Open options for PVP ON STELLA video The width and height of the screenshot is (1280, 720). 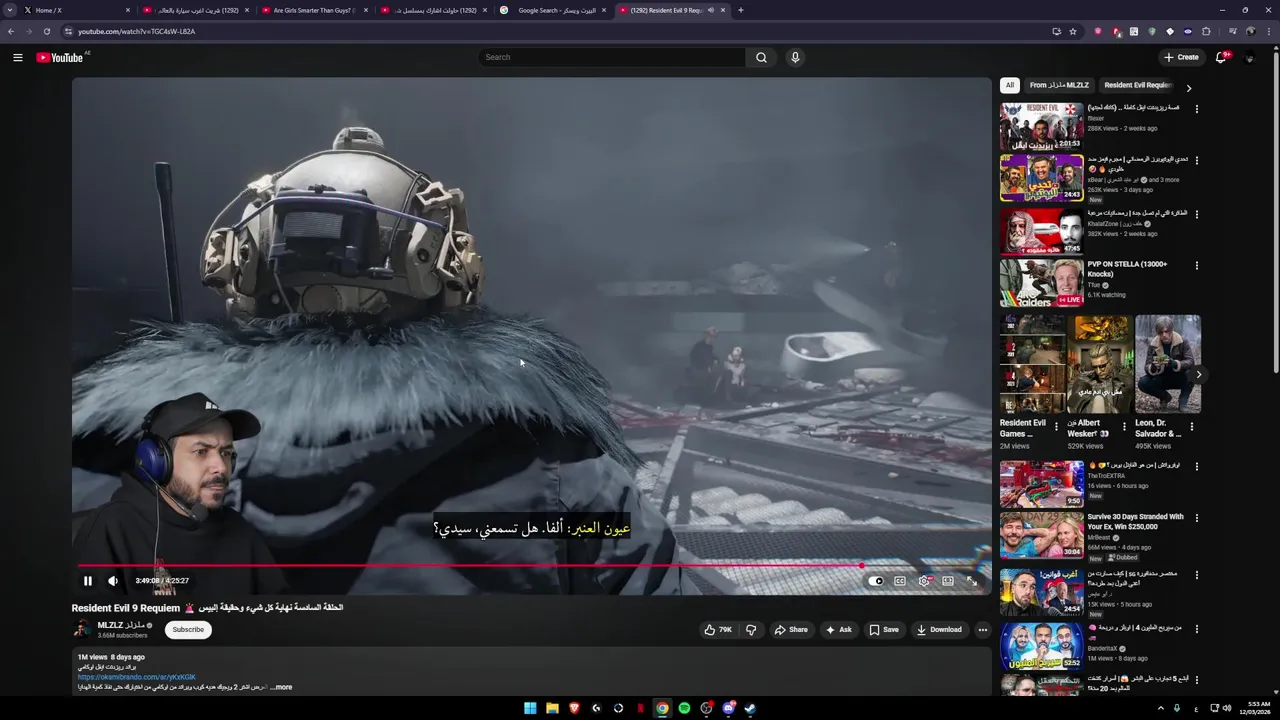(1197, 266)
